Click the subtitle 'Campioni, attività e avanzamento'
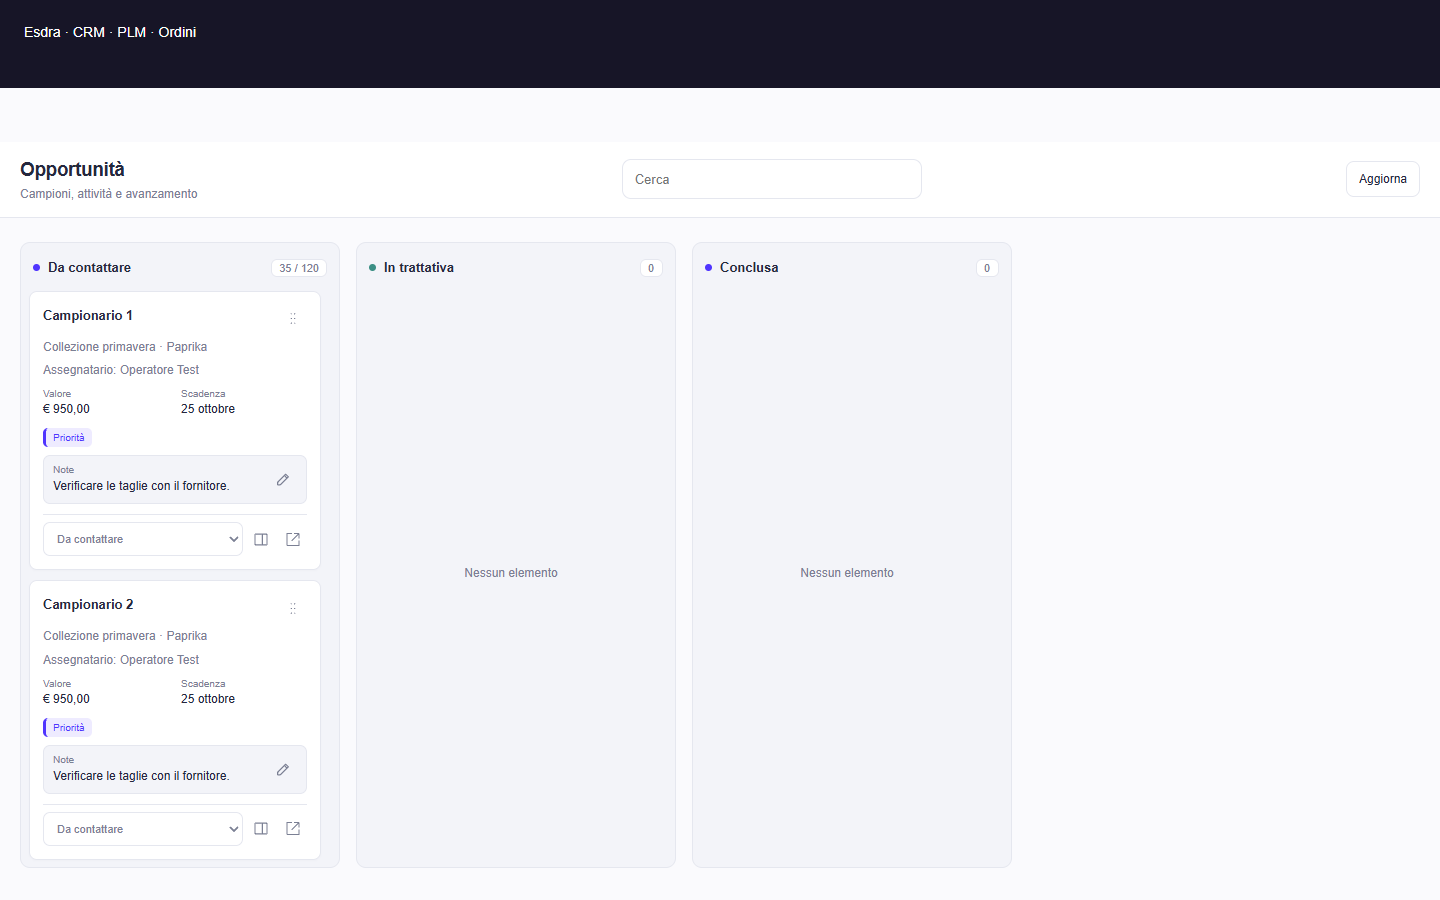The width and height of the screenshot is (1440, 900). pos(109,194)
